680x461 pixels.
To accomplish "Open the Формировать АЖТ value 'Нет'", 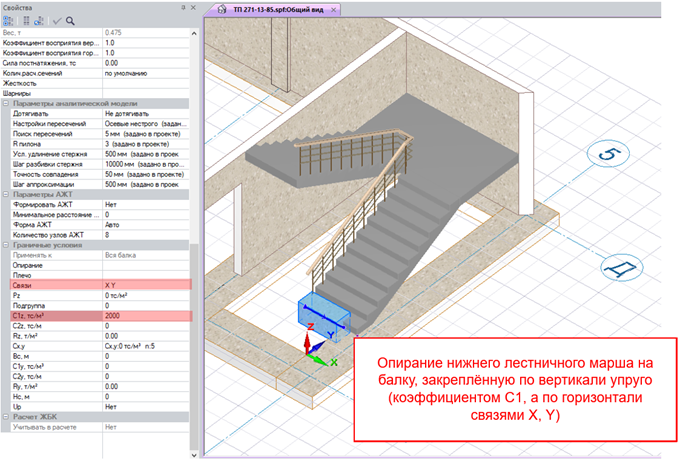I will 146,204.
